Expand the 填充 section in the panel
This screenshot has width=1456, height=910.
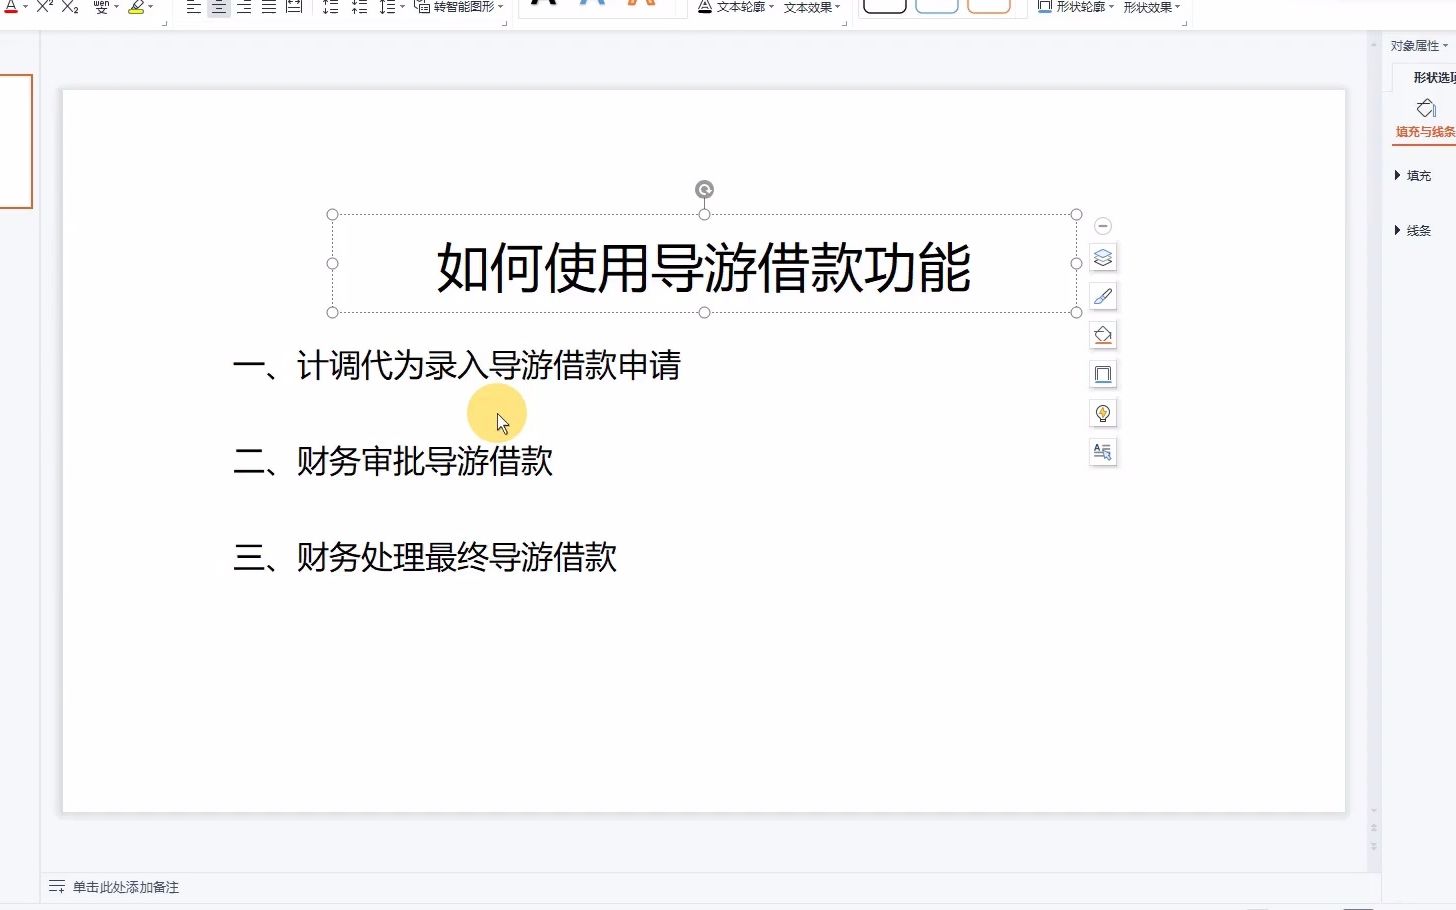point(1416,175)
